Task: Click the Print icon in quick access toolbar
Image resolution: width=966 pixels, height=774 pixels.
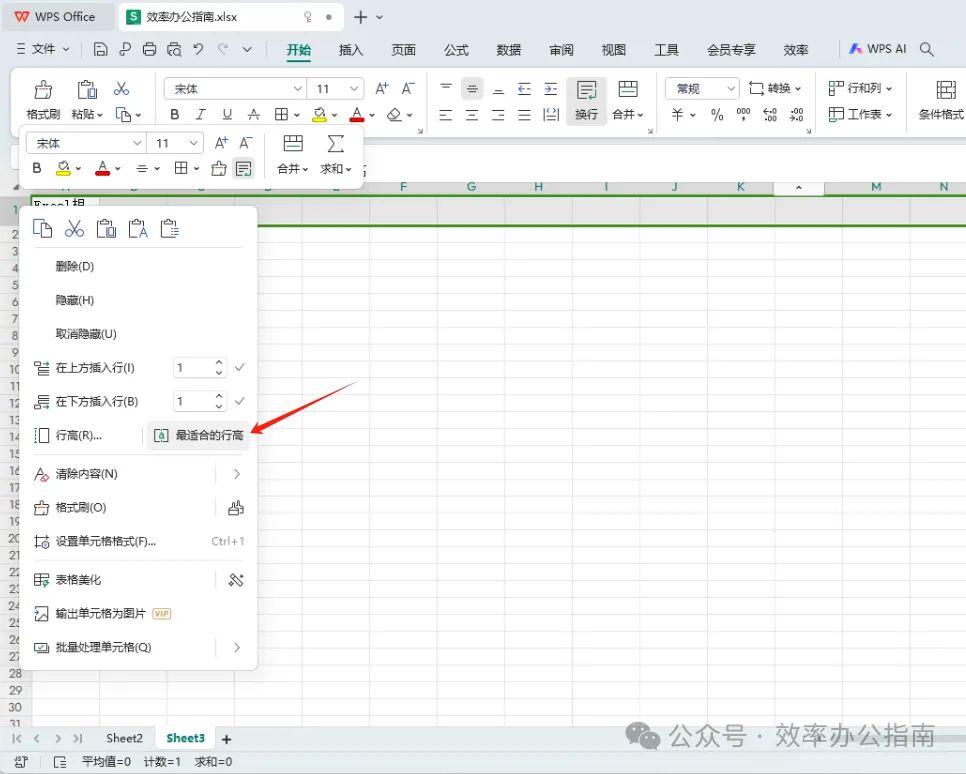Action: 149,49
